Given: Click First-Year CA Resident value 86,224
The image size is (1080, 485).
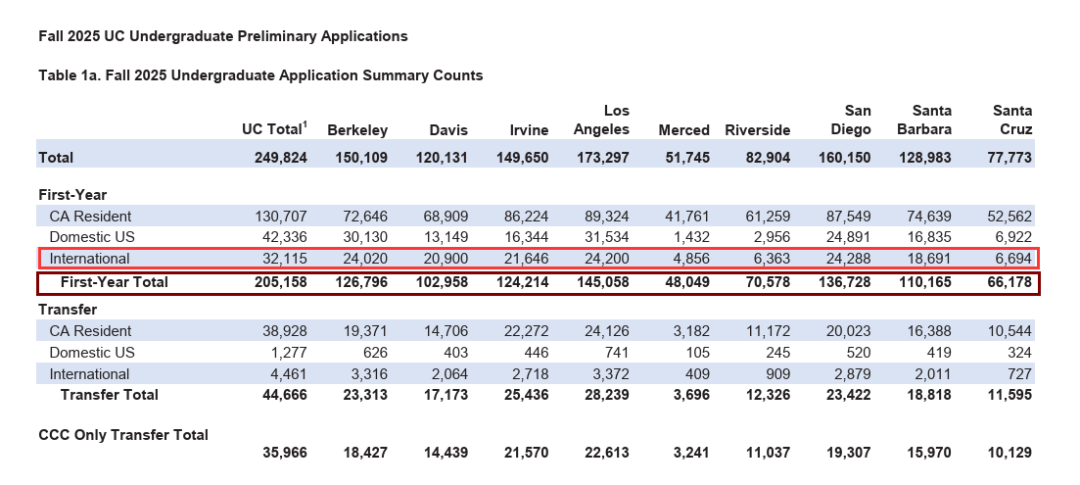Looking at the screenshot, I should [x=526, y=217].
